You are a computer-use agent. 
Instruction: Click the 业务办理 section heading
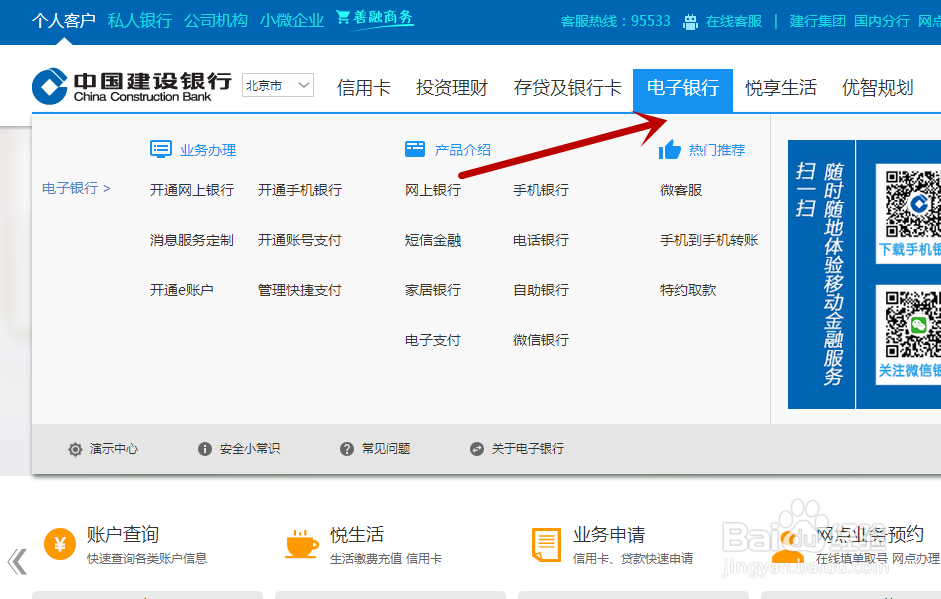(x=208, y=150)
